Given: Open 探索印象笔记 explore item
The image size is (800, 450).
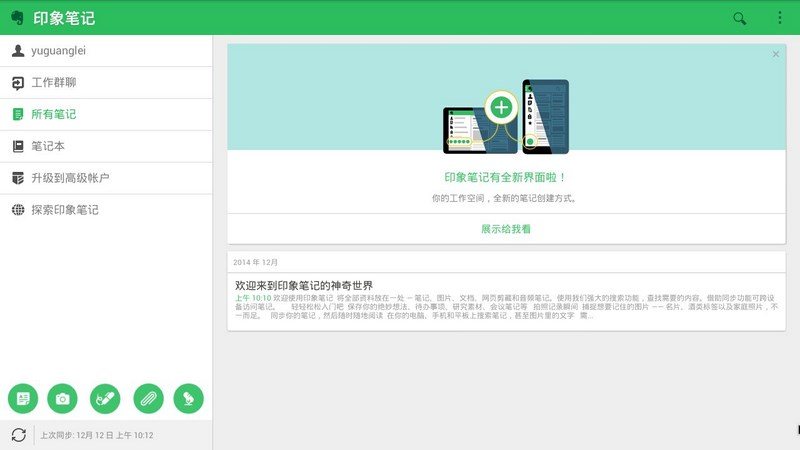Looking at the screenshot, I should tap(106, 210).
